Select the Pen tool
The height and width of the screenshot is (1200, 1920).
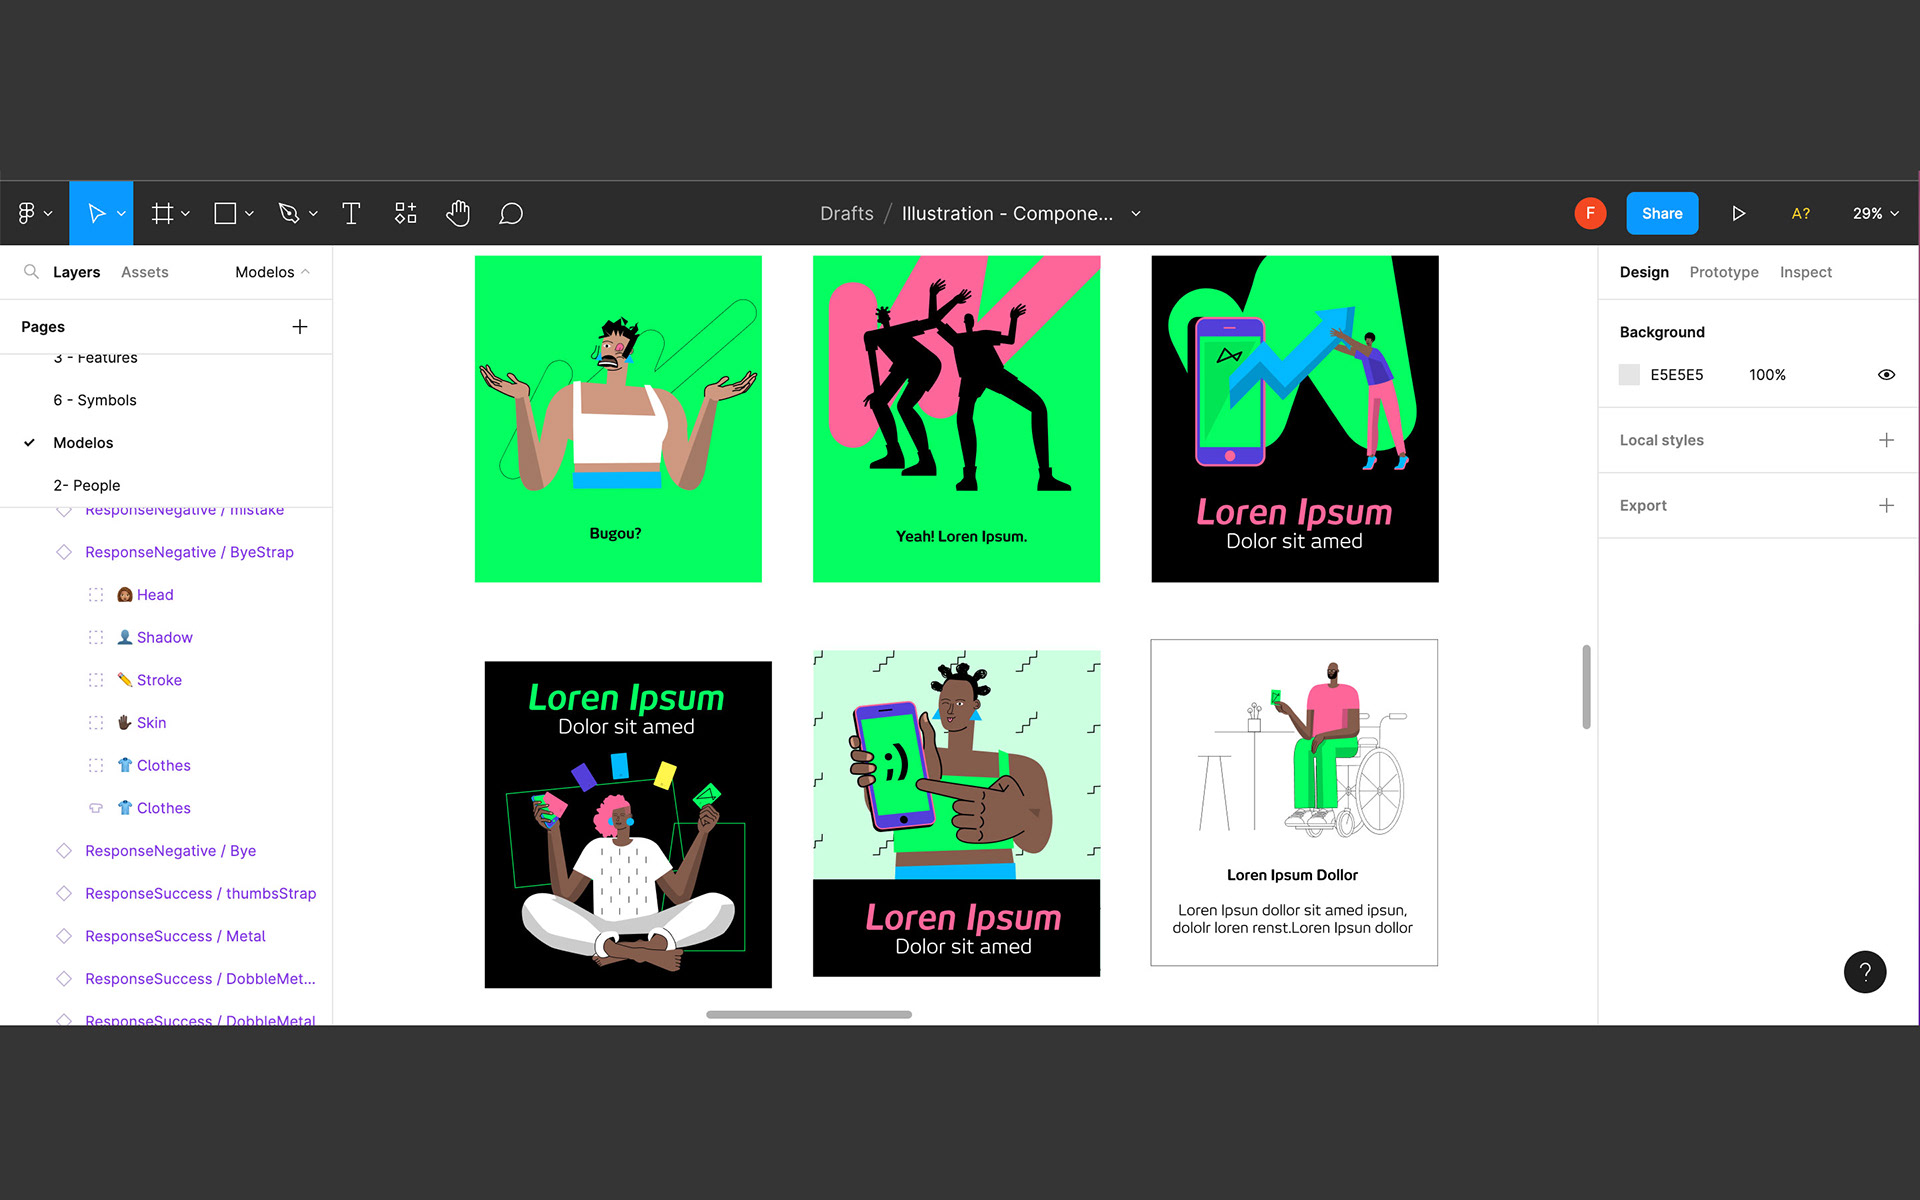pos(289,213)
